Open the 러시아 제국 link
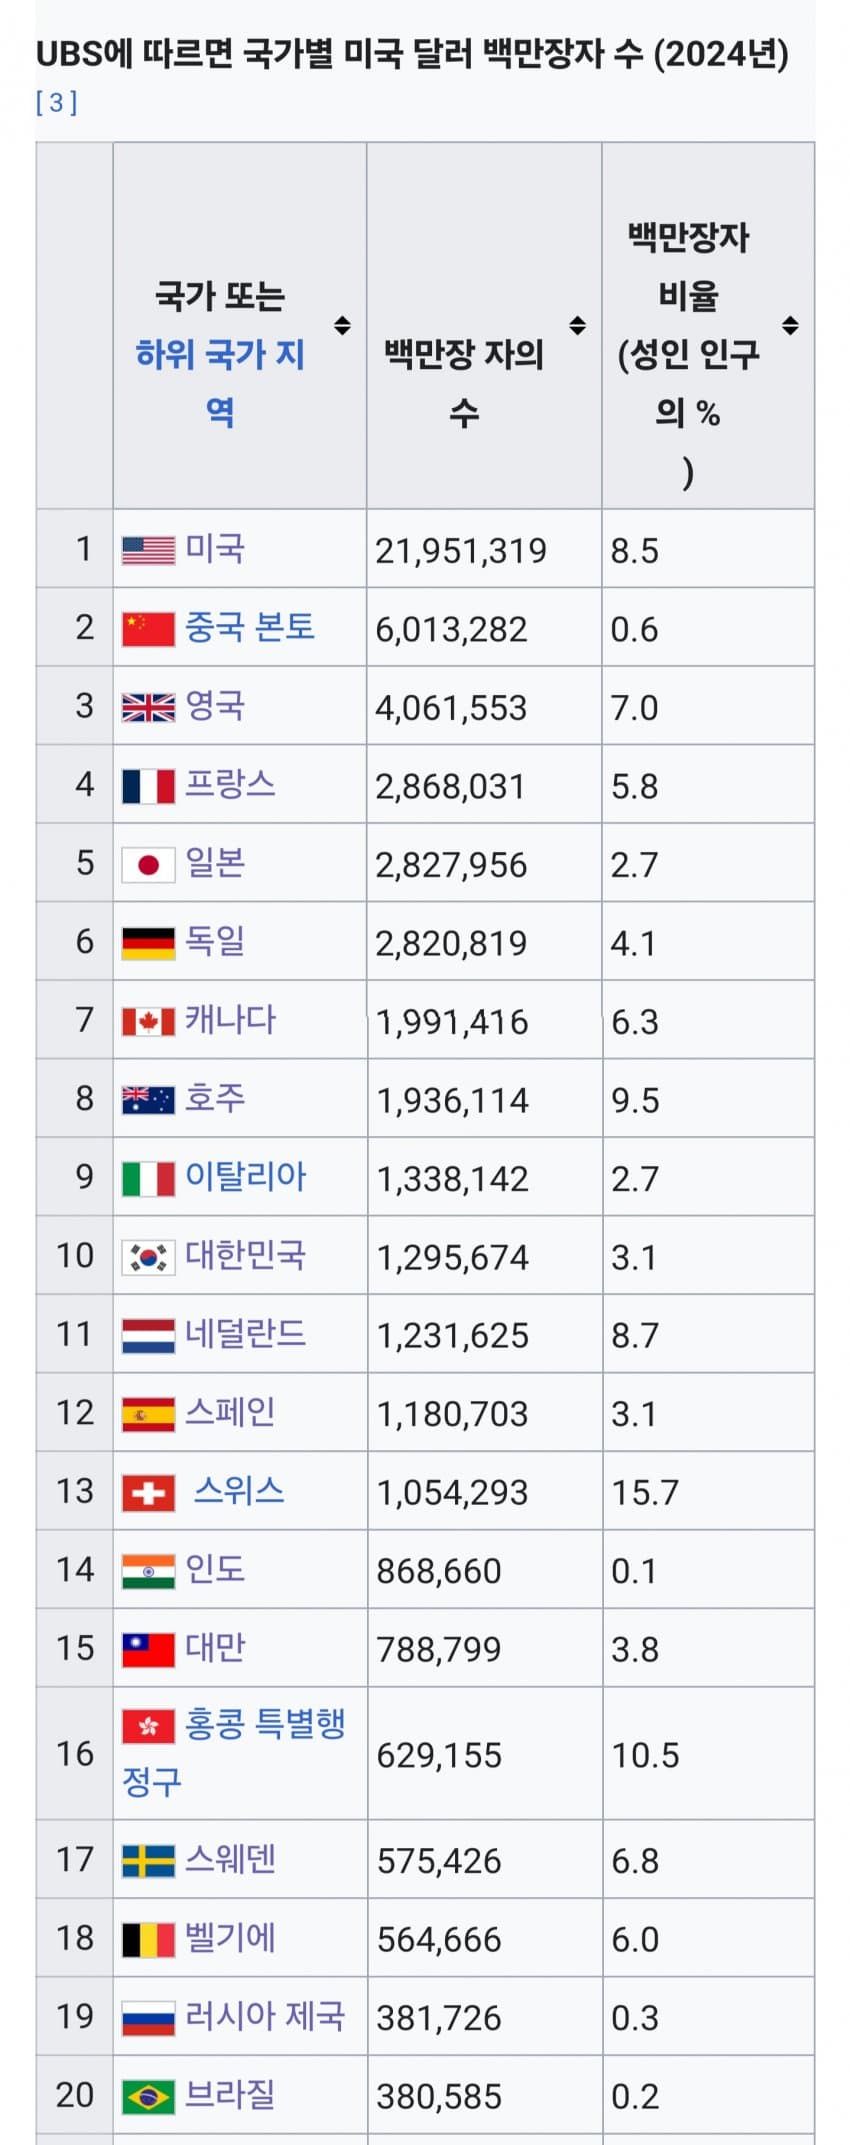Screen dimensions: 850x2145 [x=265, y=2015]
